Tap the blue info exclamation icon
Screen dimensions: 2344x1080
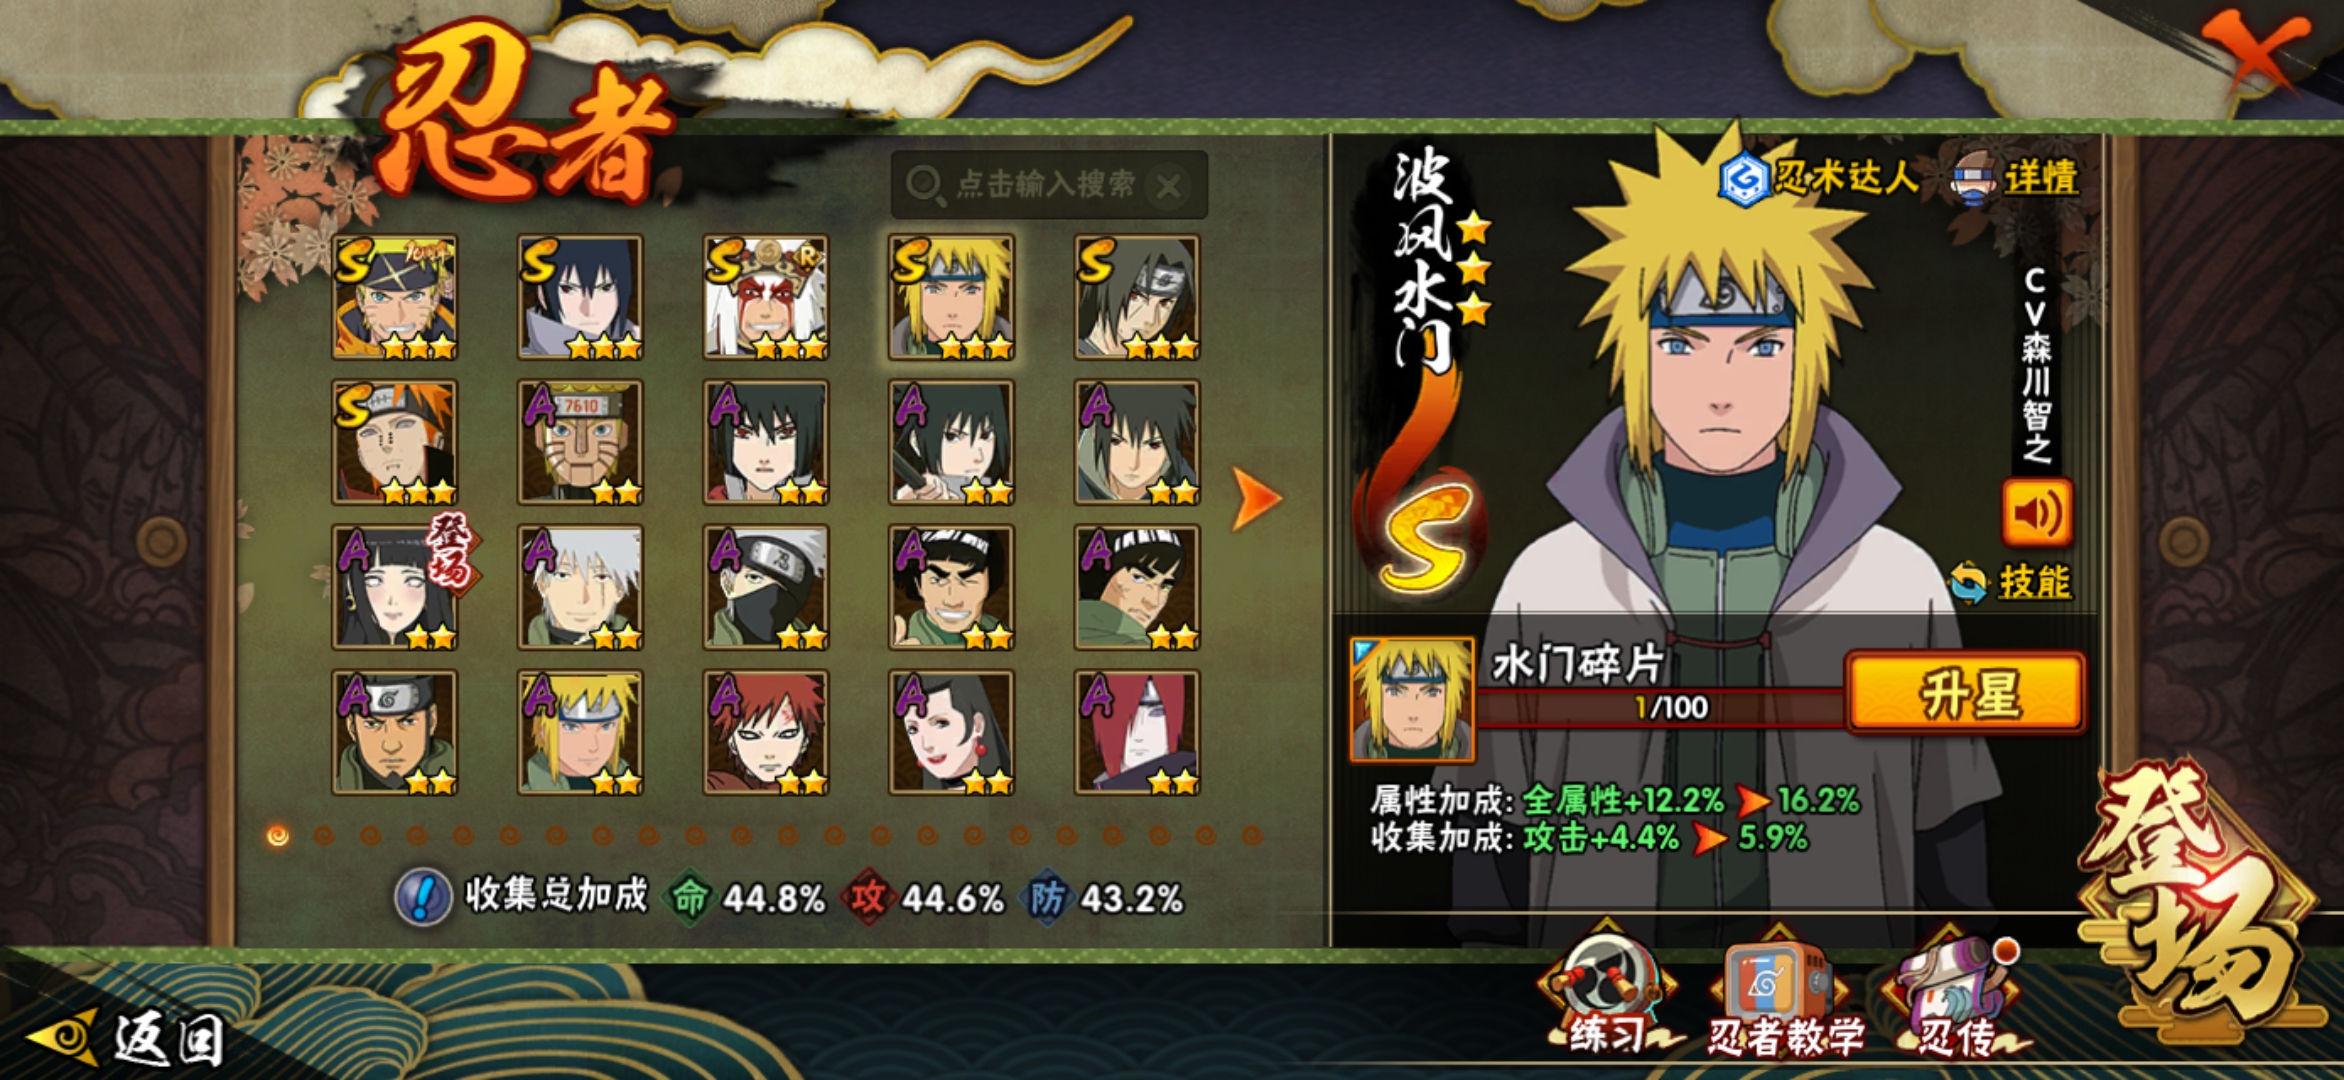[x=422, y=897]
